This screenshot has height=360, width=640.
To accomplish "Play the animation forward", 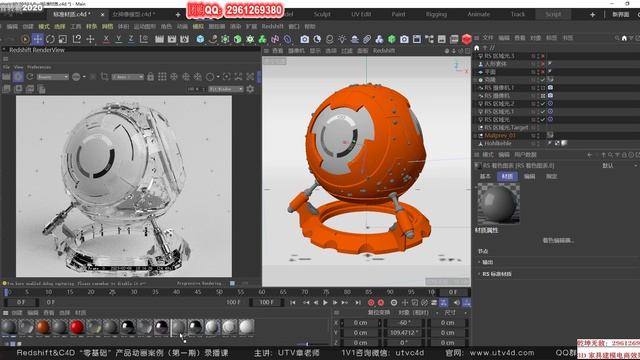I will pyautogui.click(x=325, y=302).
